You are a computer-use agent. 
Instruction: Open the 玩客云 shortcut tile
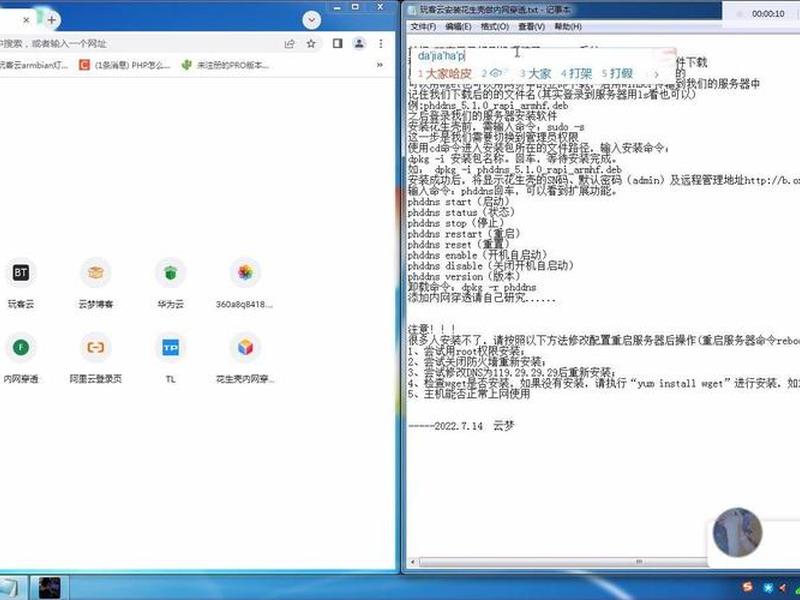[x=20, y=283]
